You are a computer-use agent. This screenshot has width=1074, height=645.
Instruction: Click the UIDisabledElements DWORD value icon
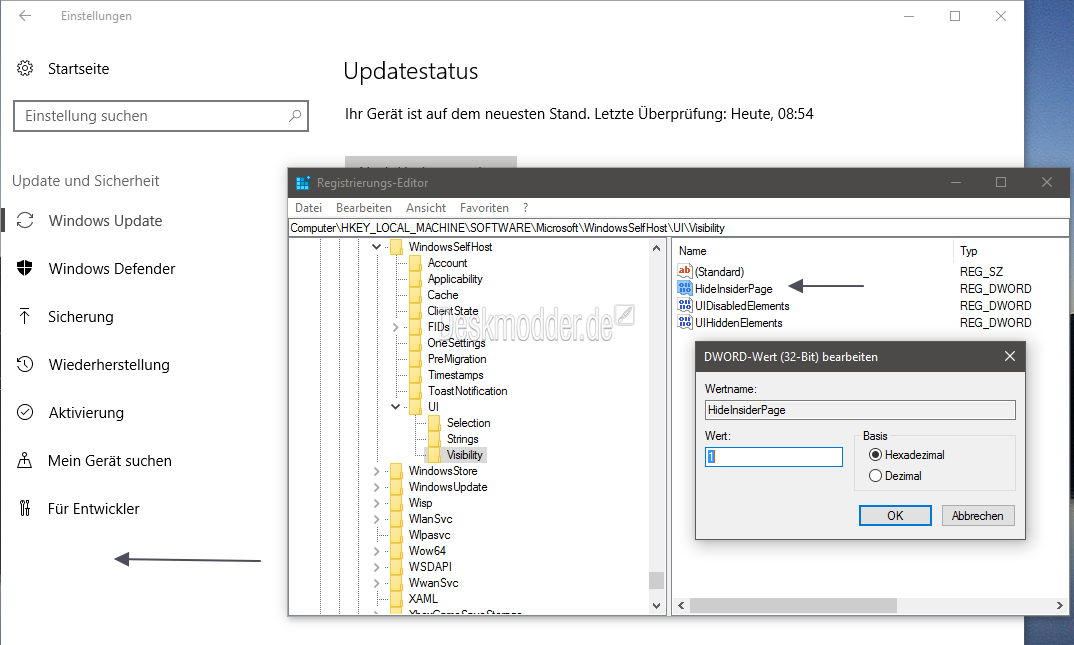[x=684, y=305]
